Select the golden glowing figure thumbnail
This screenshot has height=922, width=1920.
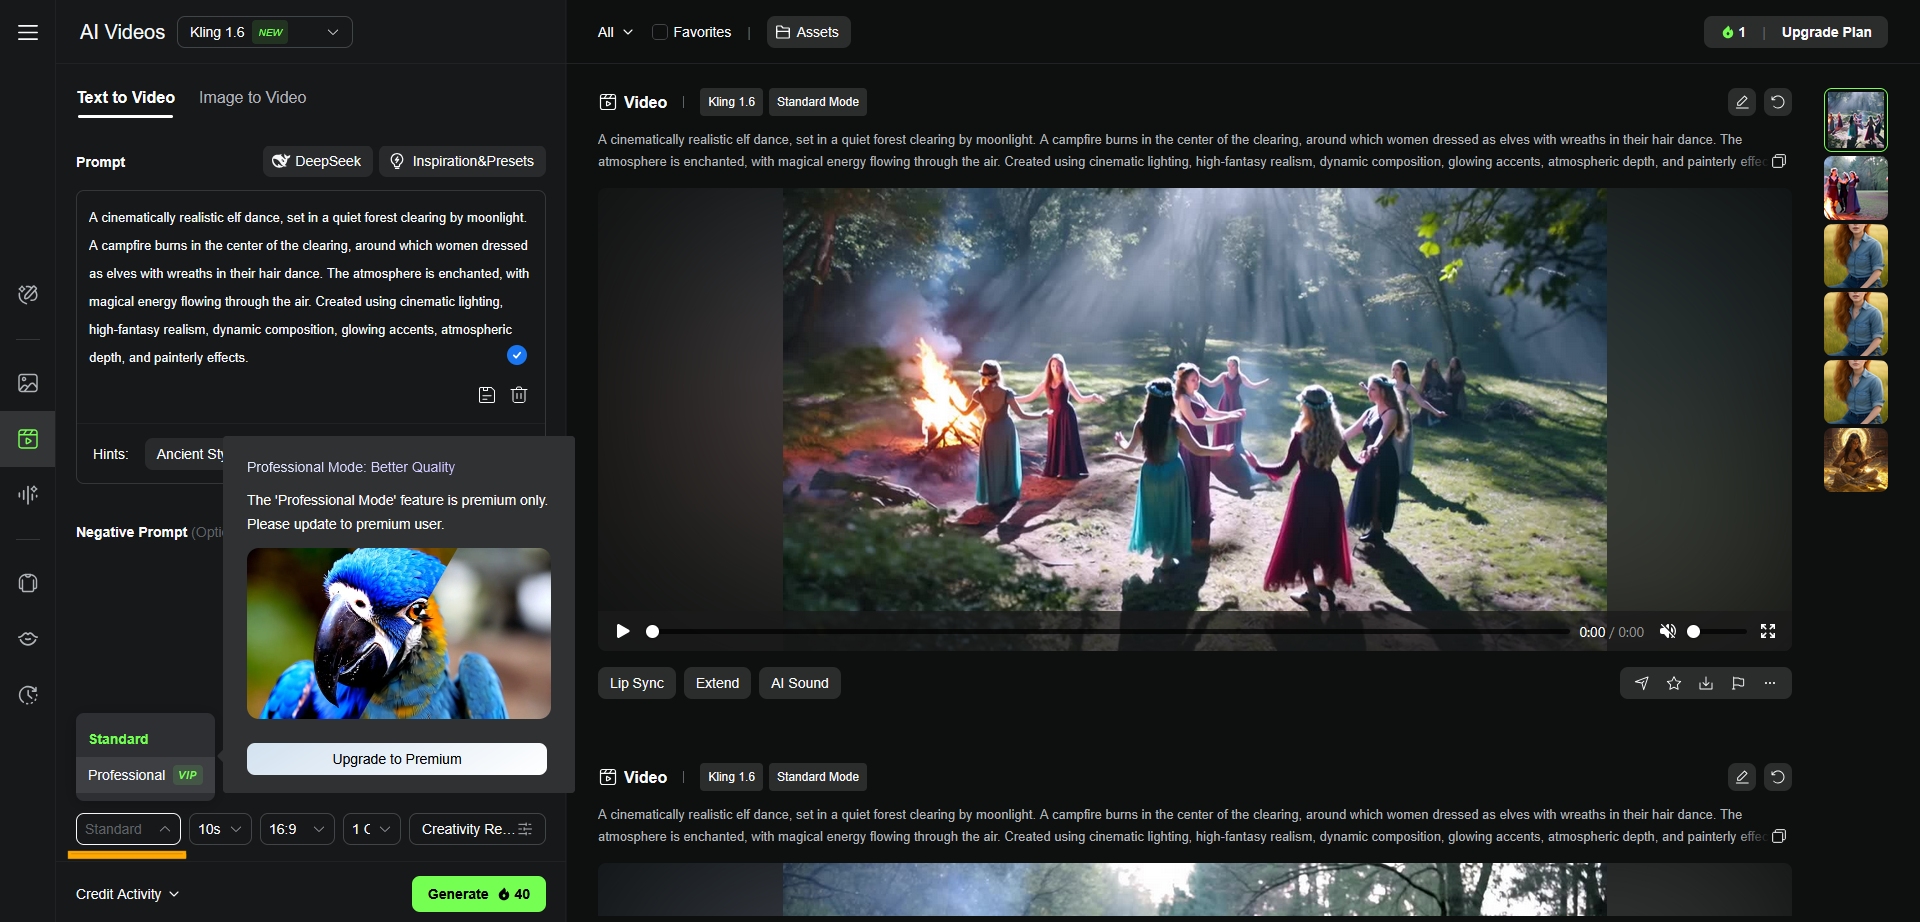point(1856,460)
